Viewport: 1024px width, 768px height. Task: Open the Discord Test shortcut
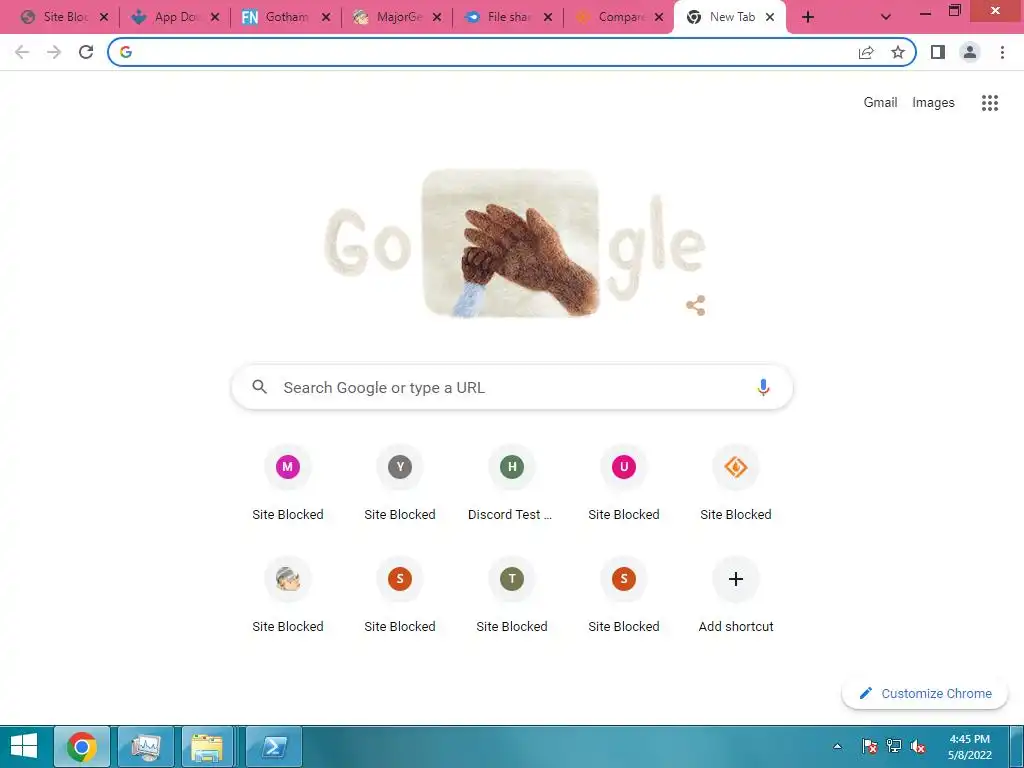coord(512,483)
